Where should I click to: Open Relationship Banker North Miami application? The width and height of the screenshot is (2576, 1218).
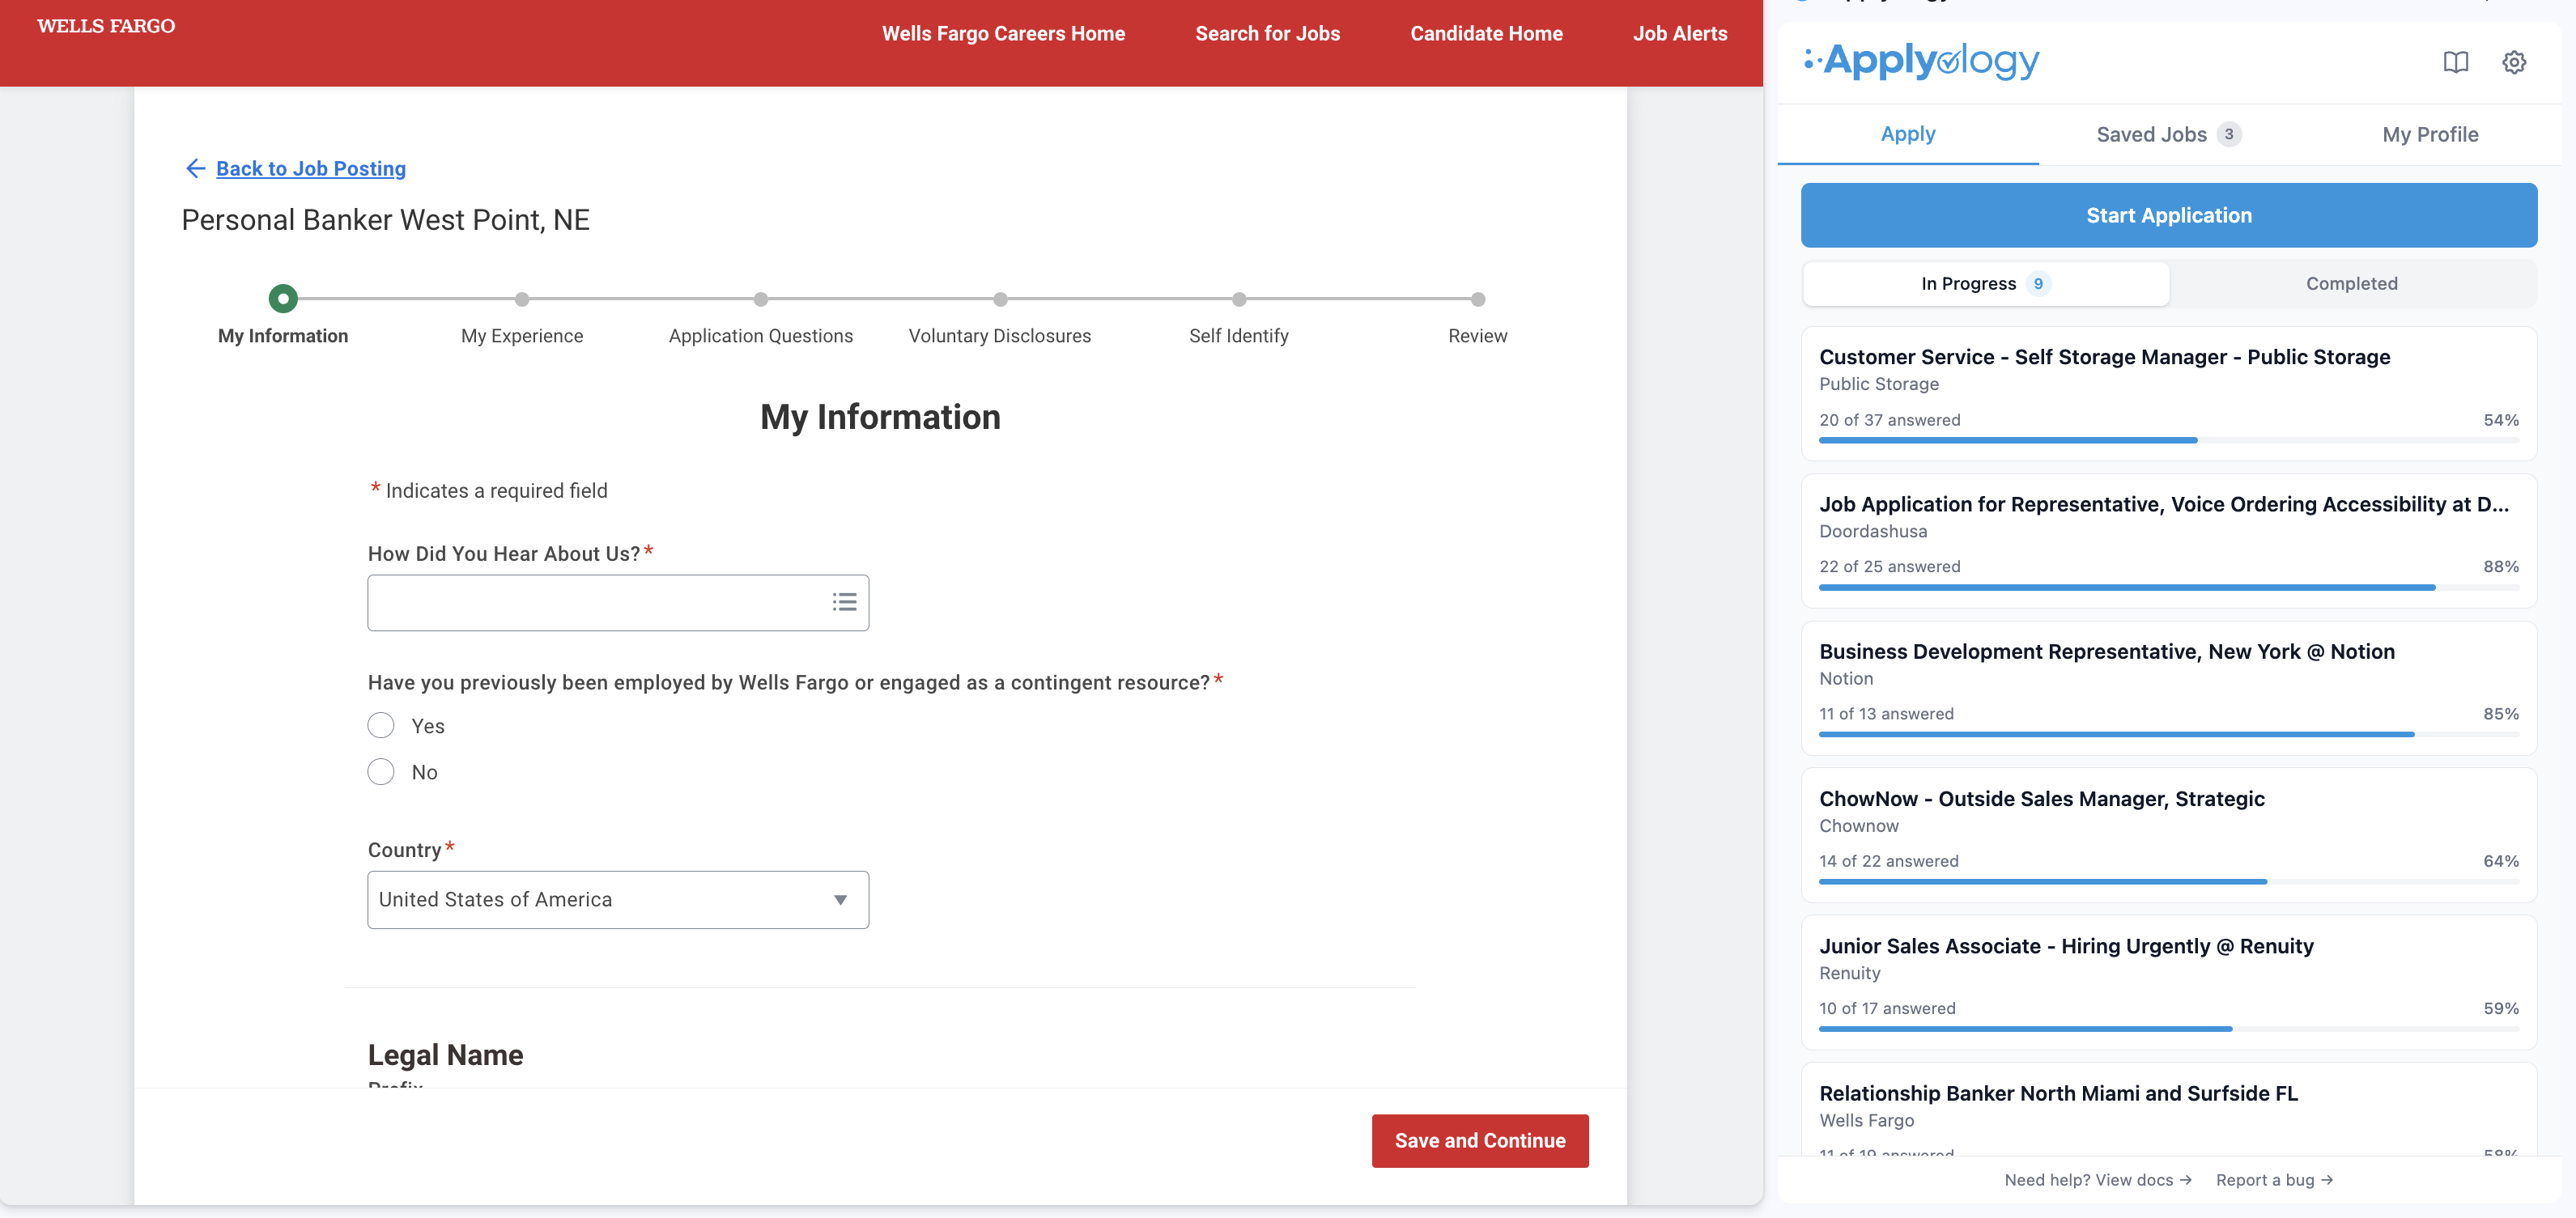click(2168, 1110)
